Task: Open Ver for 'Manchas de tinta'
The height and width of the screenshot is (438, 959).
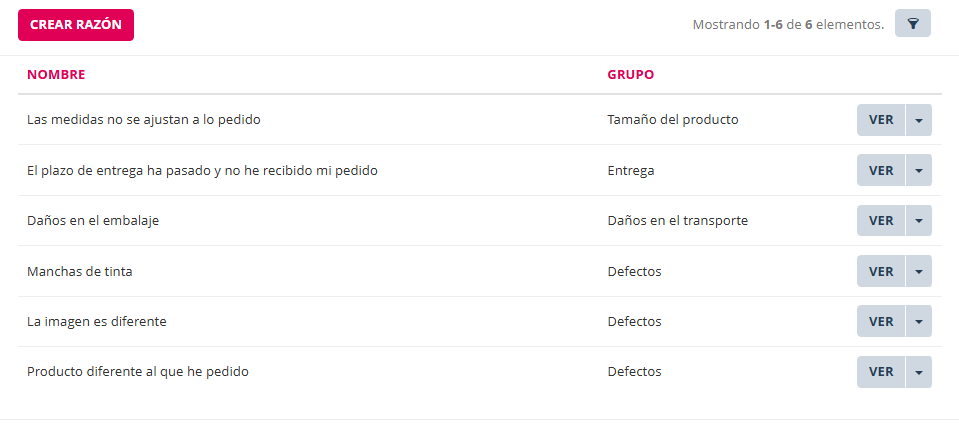Action: pos(880,271)
